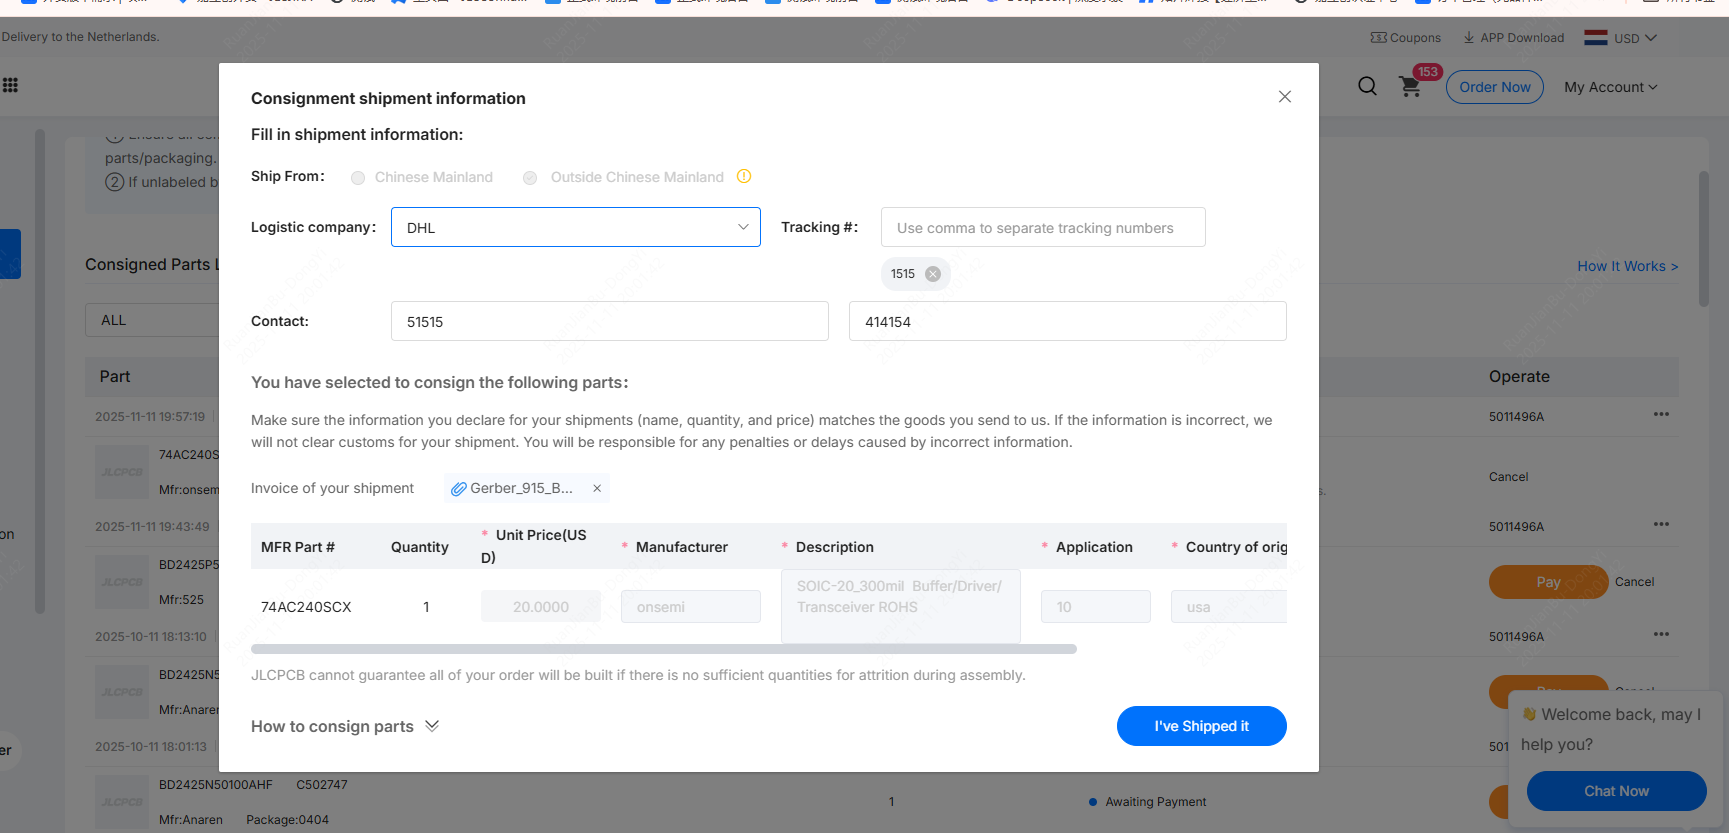
Task: Click the Cancel link next to Pay button
Action: point(1634,582)
